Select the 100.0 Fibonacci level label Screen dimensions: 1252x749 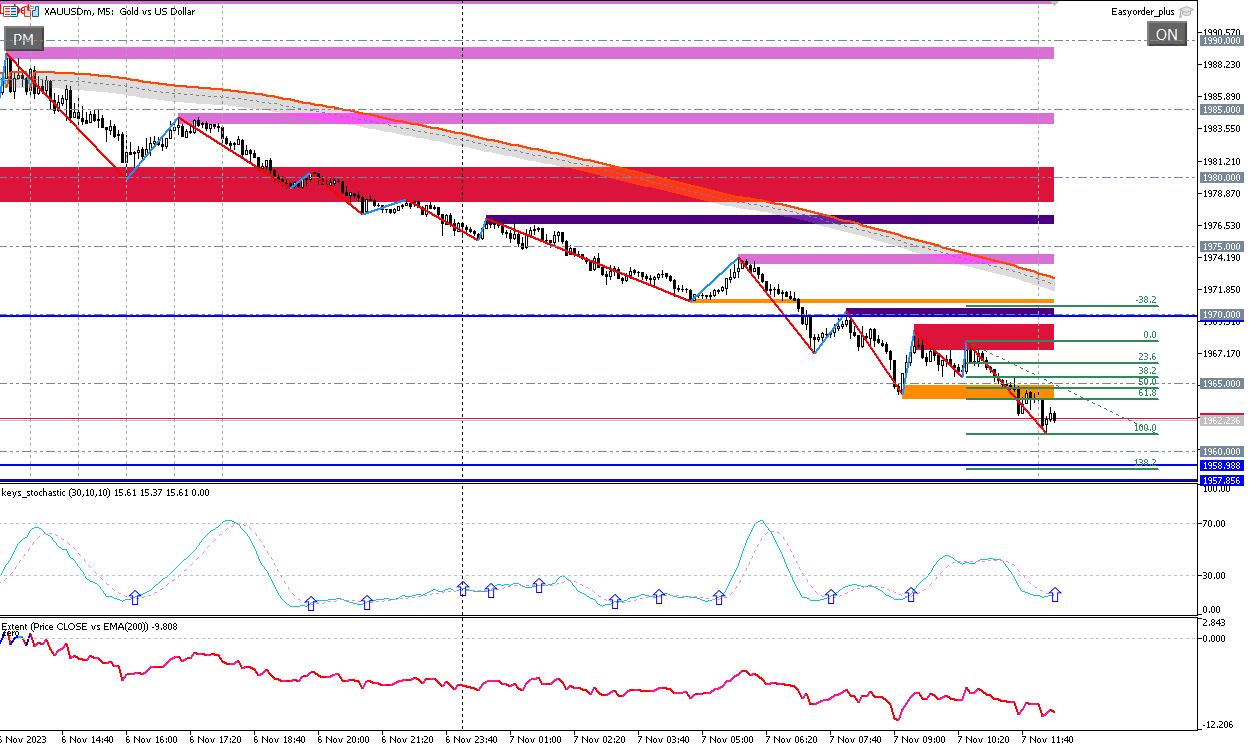click(x=1145, y=428)
